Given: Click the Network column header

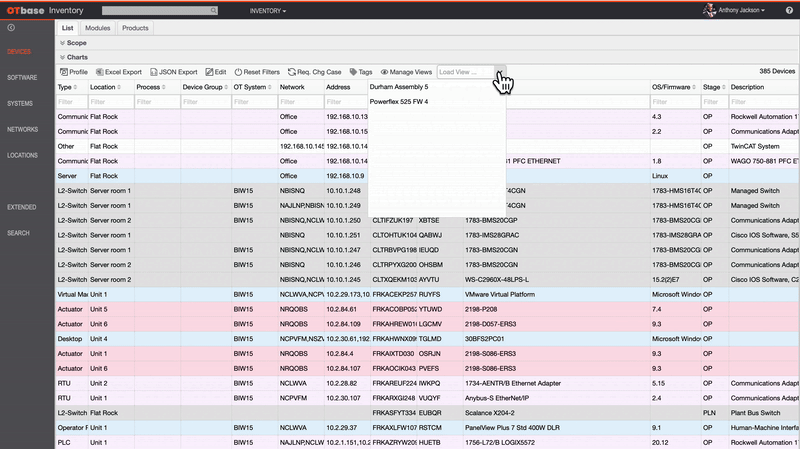Looking at the screenshot, I should (x=292, y=87).
